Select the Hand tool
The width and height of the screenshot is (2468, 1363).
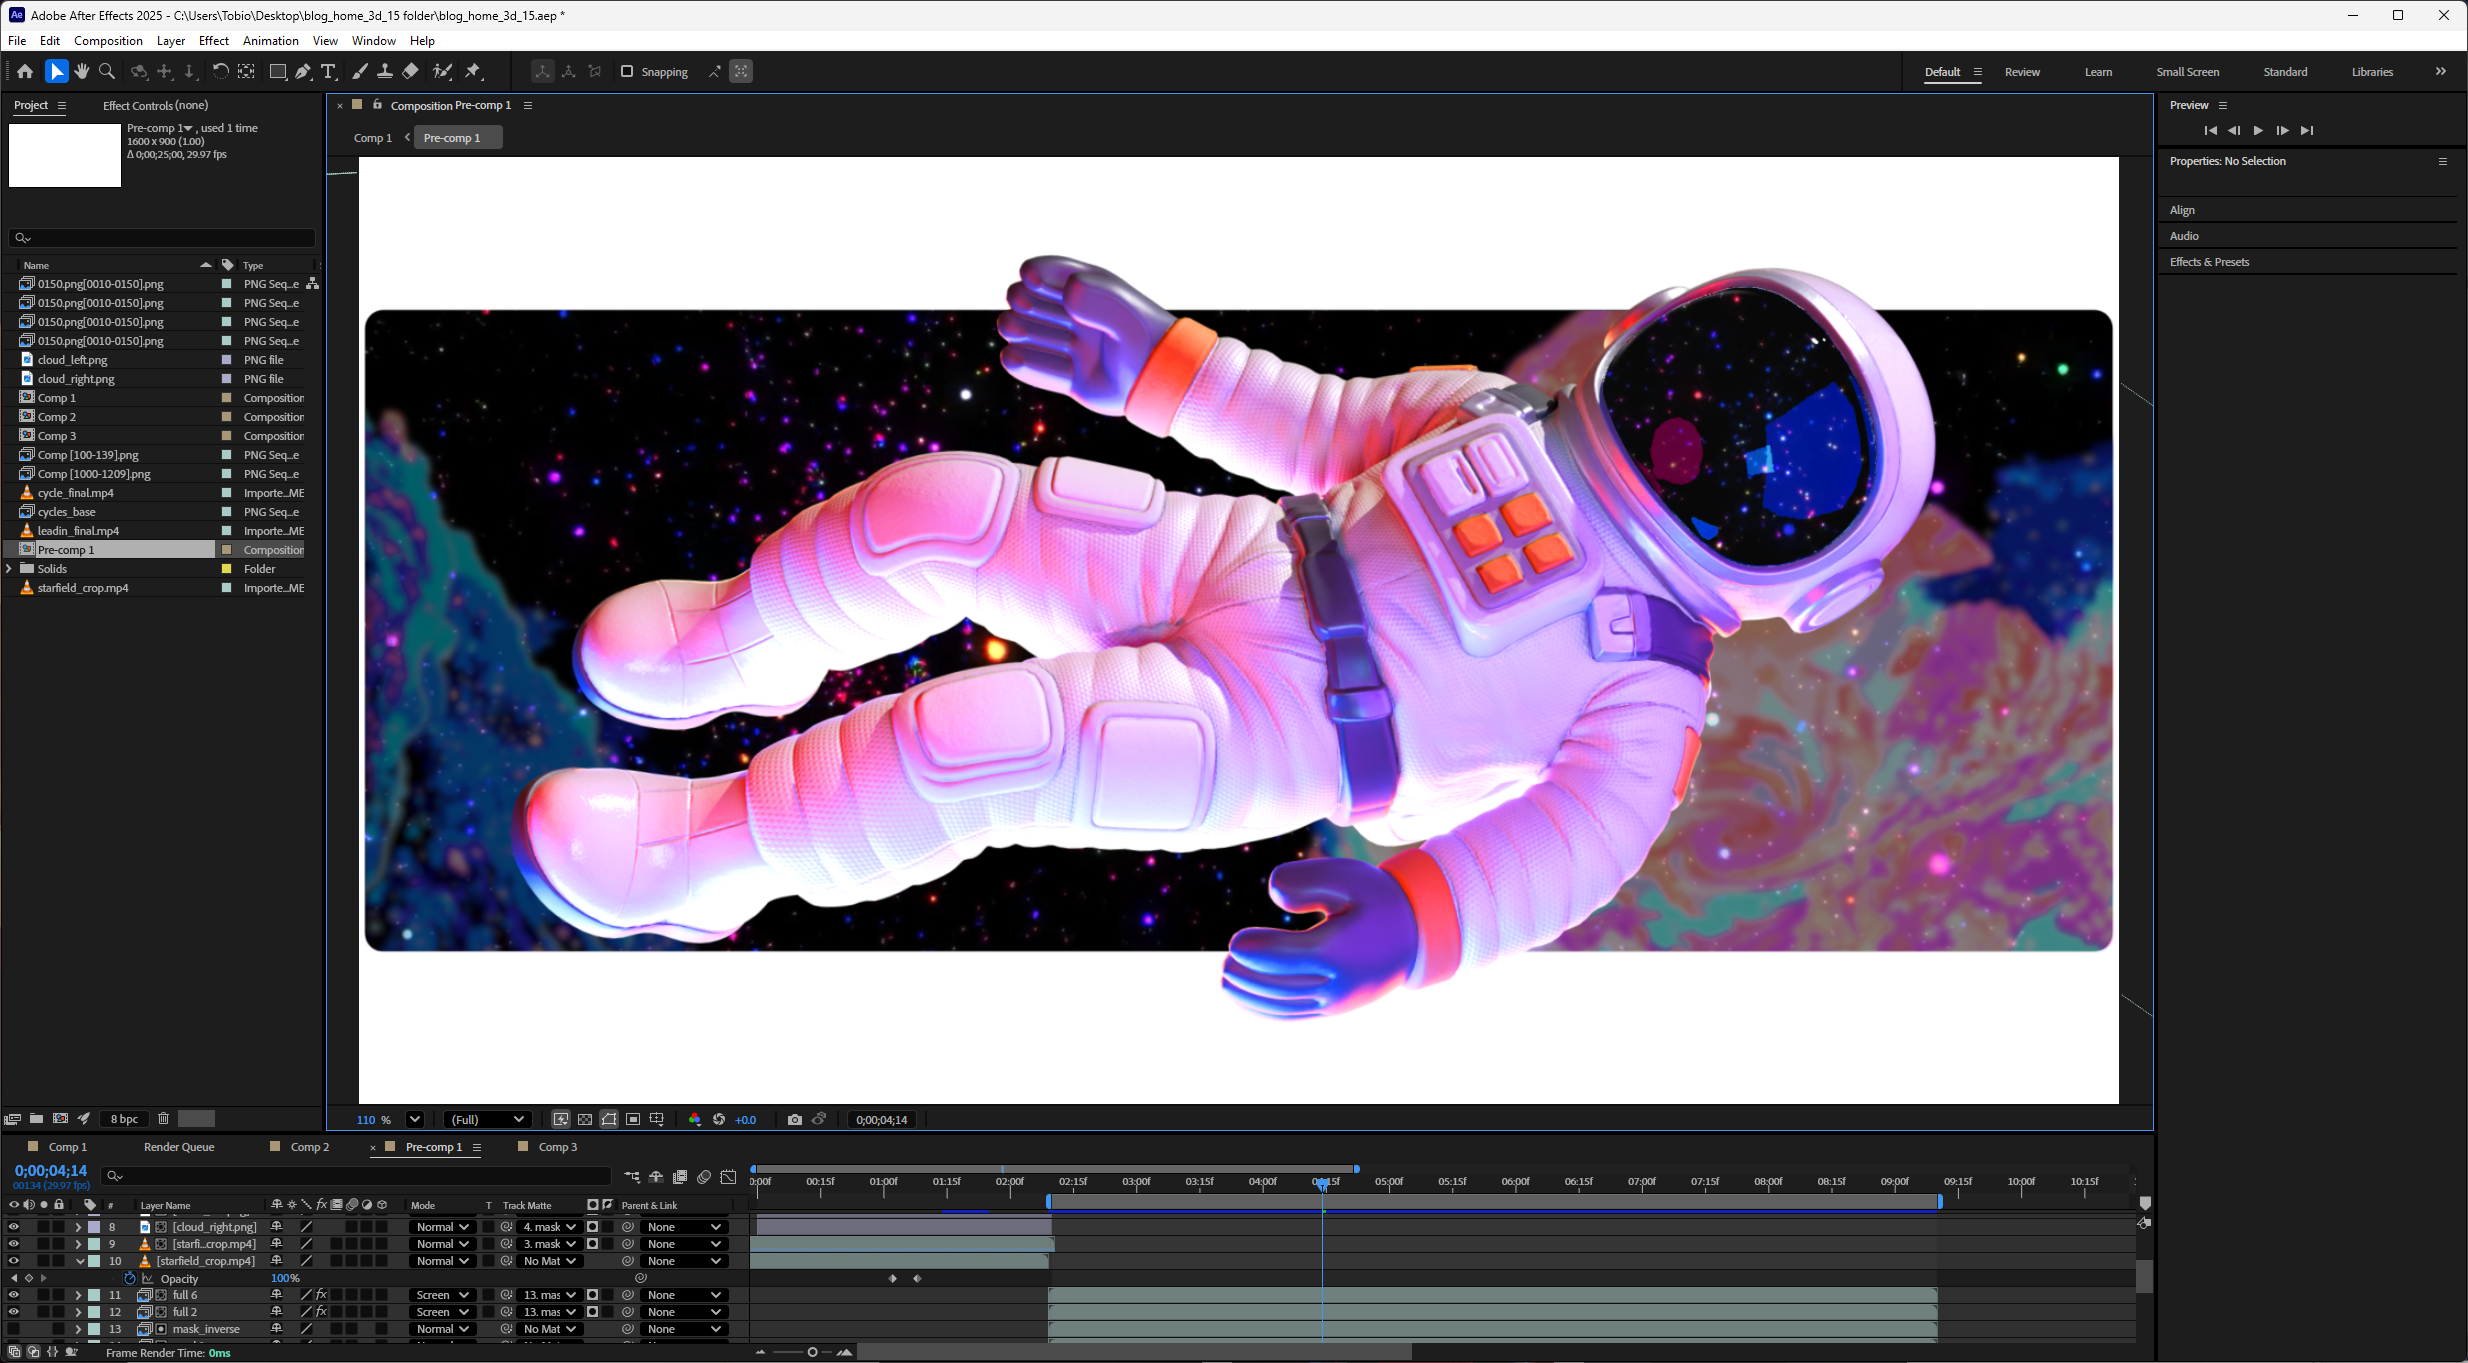82,72
